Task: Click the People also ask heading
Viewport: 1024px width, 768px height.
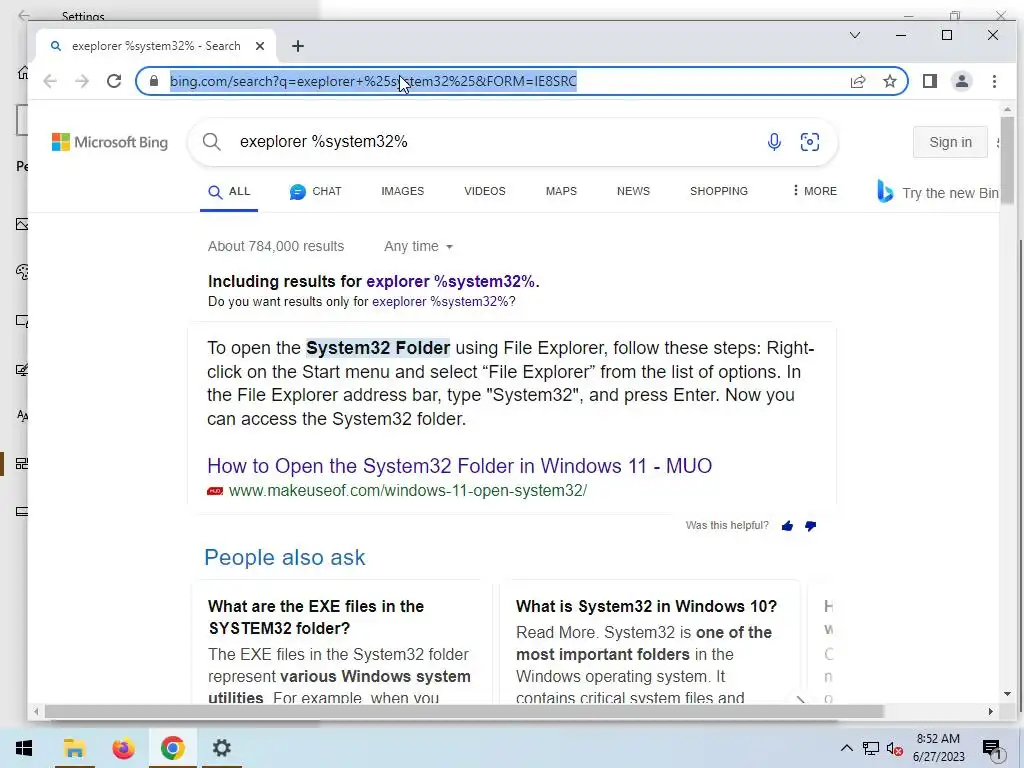Action: pyautogui.click(x=285, y=557)
